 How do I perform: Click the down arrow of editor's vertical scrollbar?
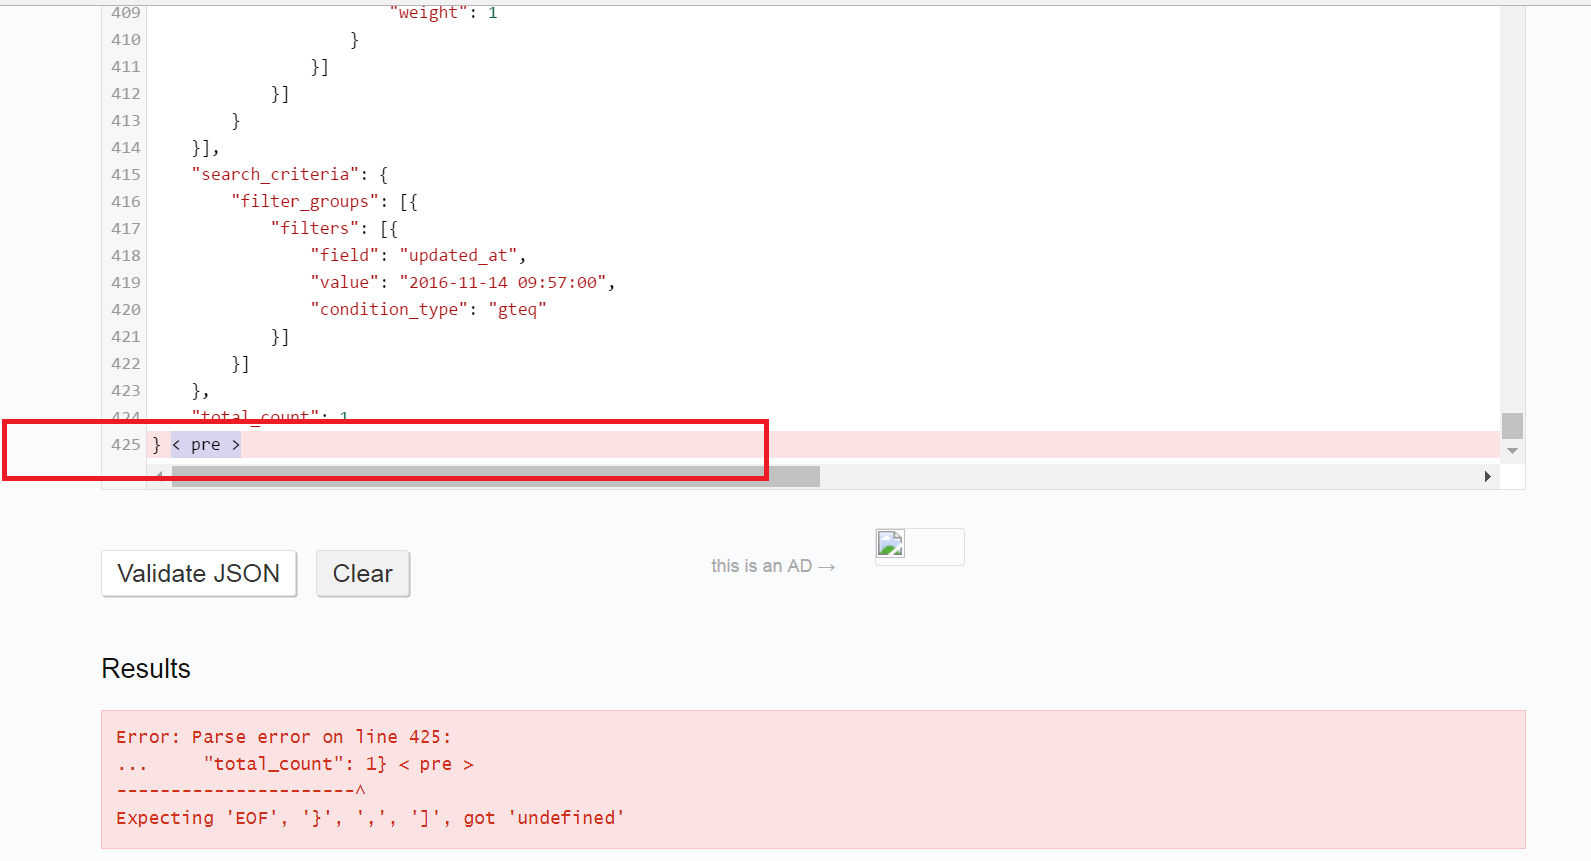1512,451
